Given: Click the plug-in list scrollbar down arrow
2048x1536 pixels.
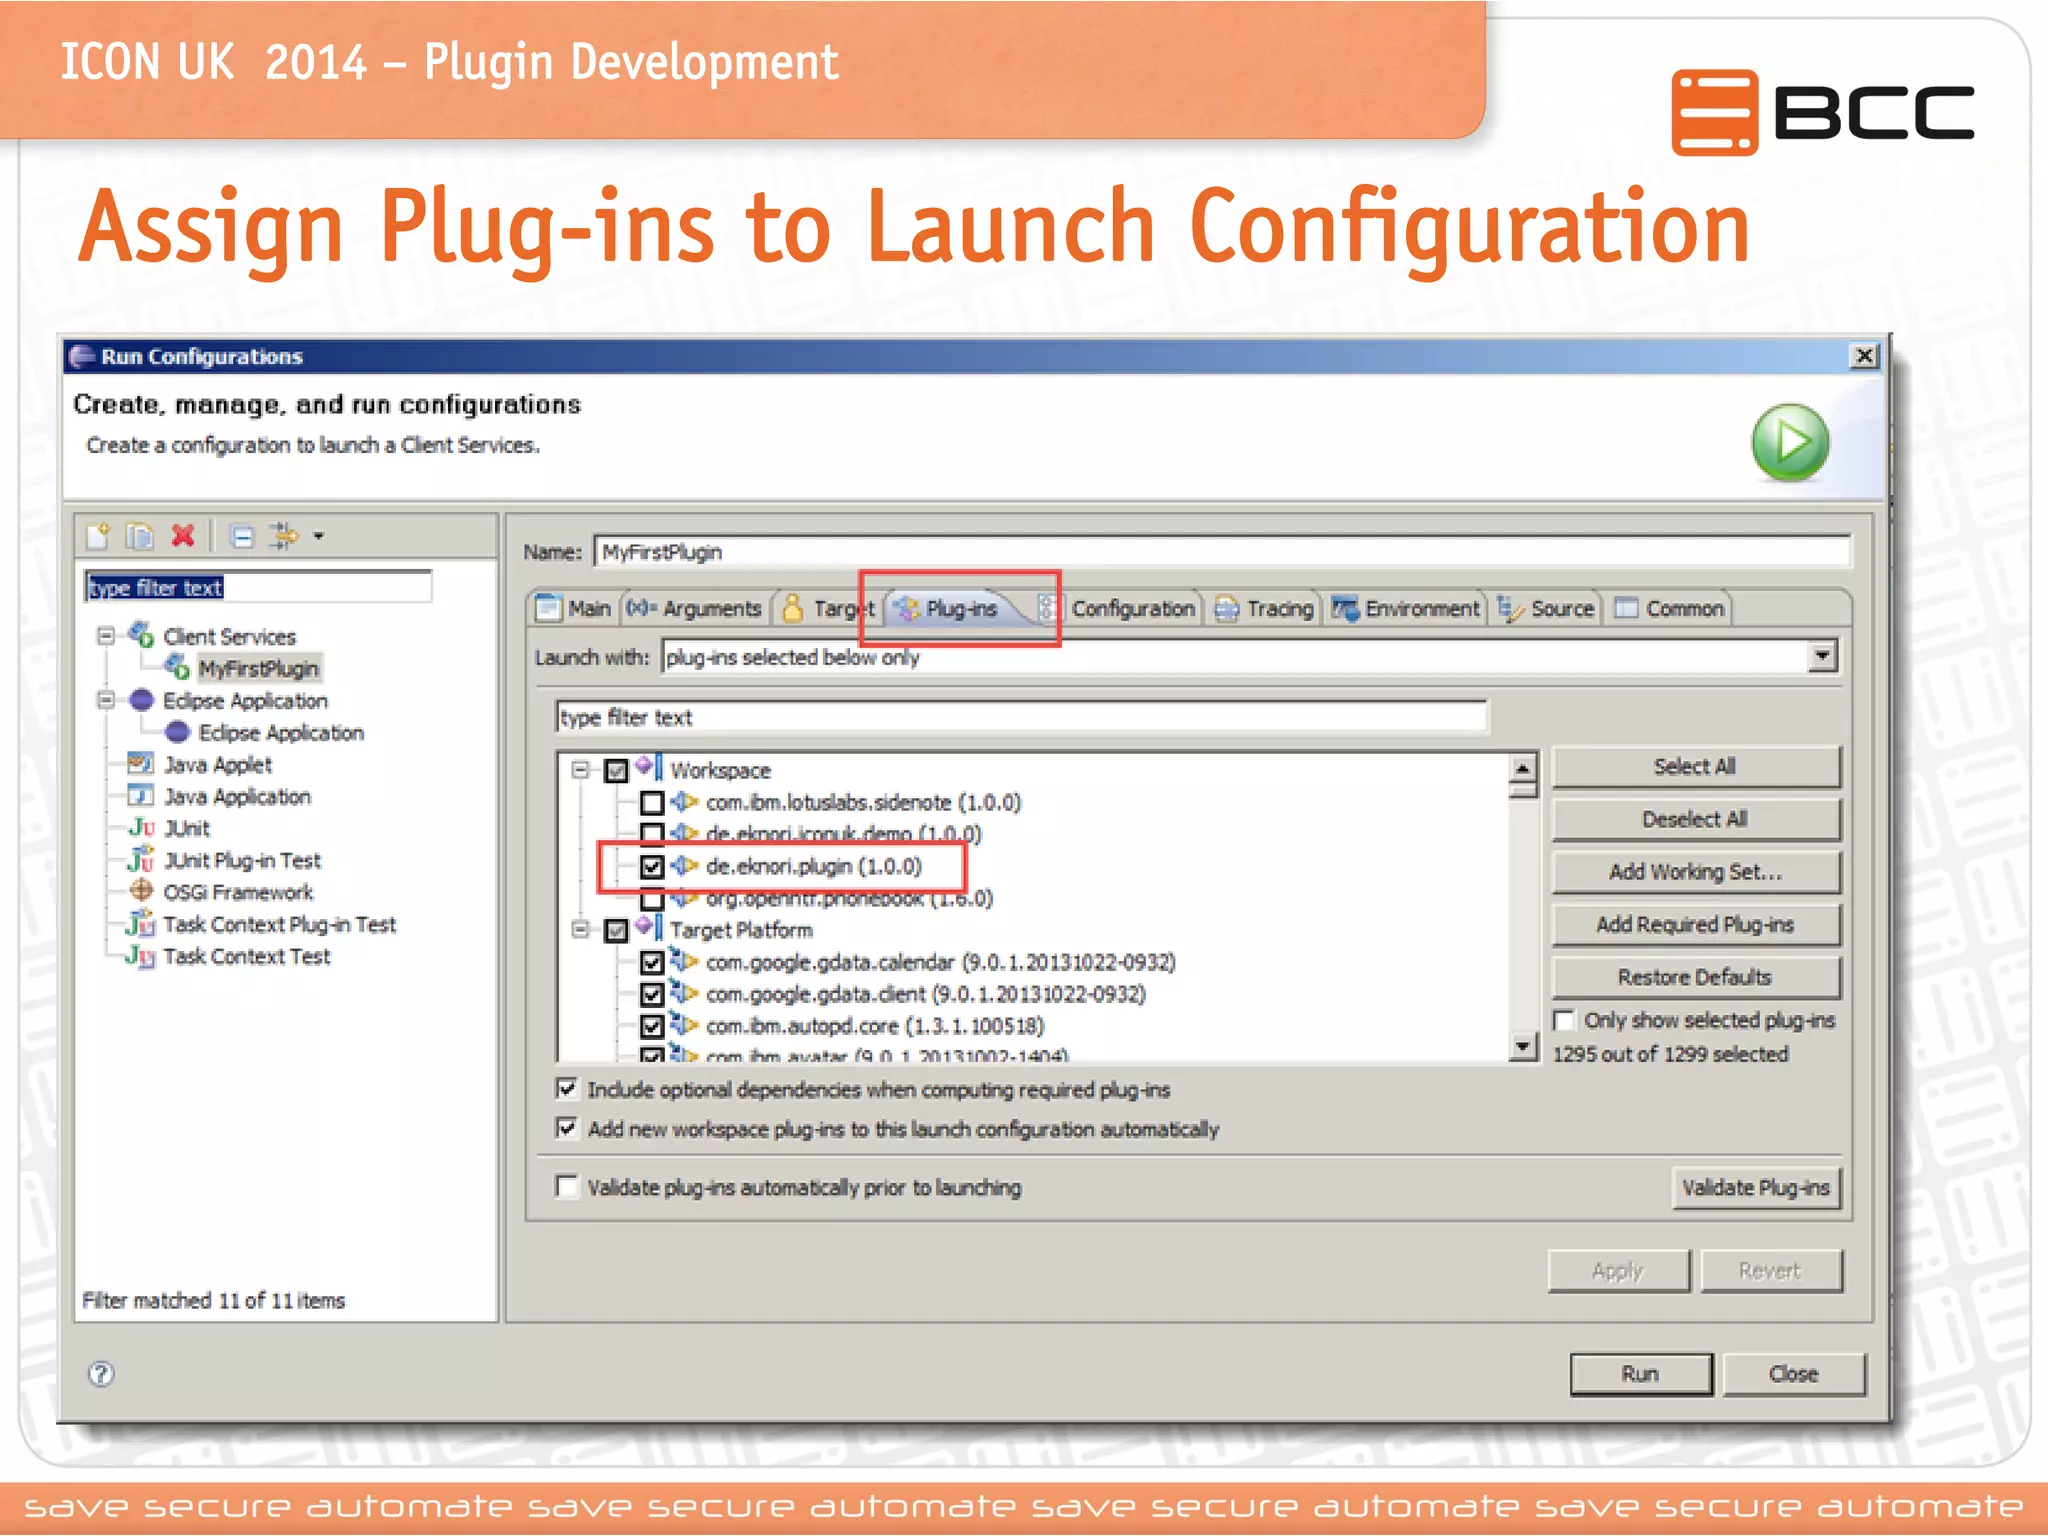Looking at the screenshot, I should pos(1522,1047).
